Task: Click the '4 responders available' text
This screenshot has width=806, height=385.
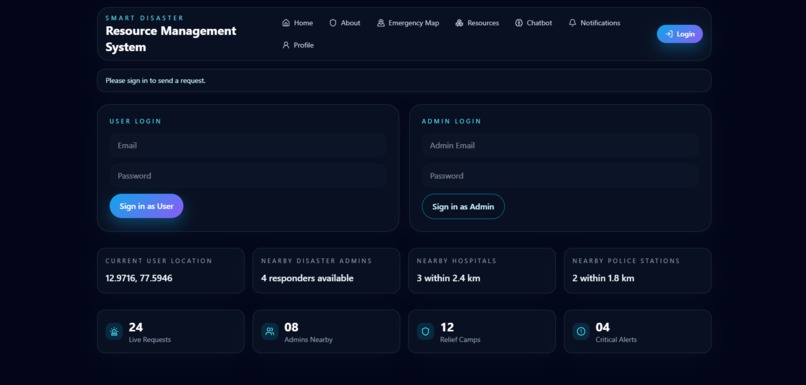Action: coord(307,278)
